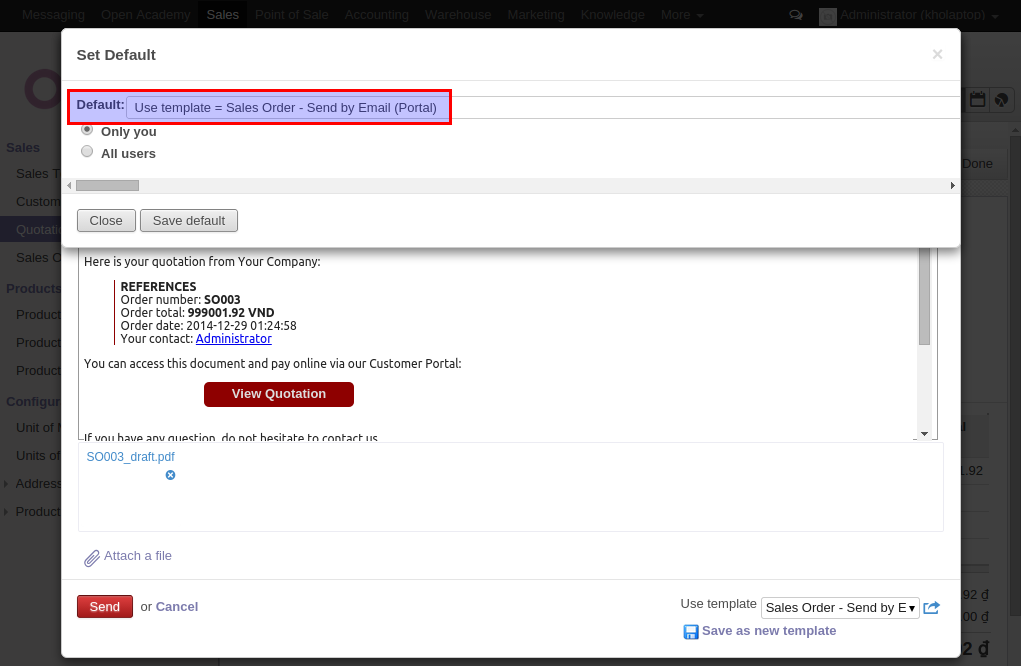Click the Attach a file paperclip icon
The width and height of the screenshot is (1021, 666).
[92, 558]
